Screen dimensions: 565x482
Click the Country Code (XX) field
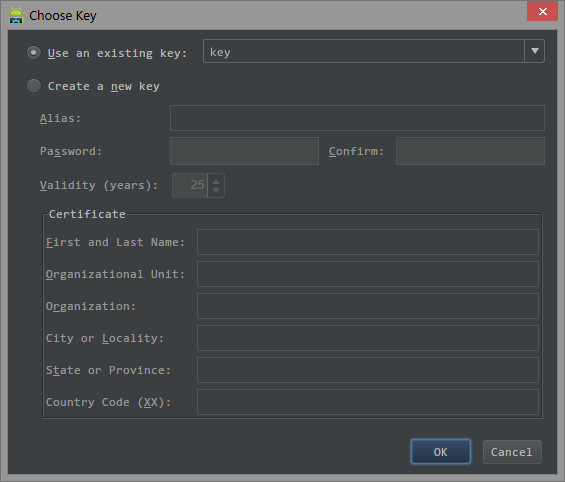click(x=368, y=402)
